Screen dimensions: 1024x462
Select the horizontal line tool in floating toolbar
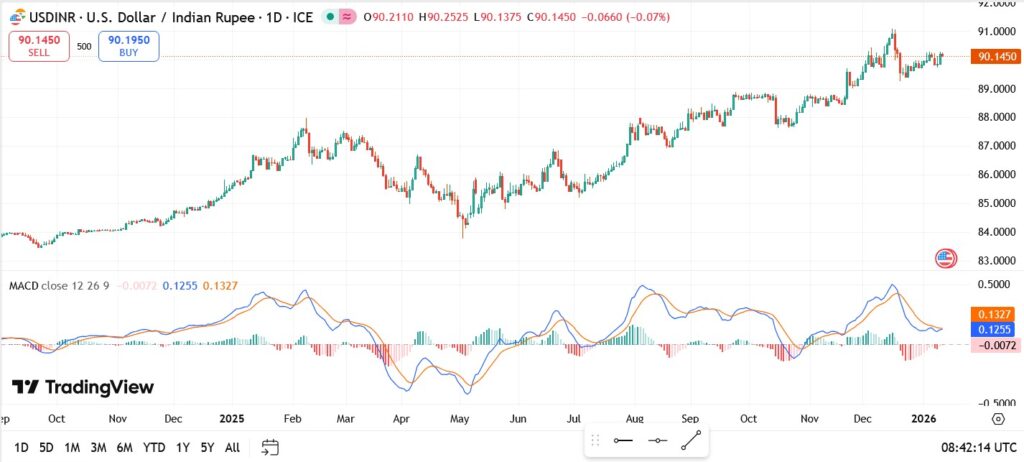[624, 440]
